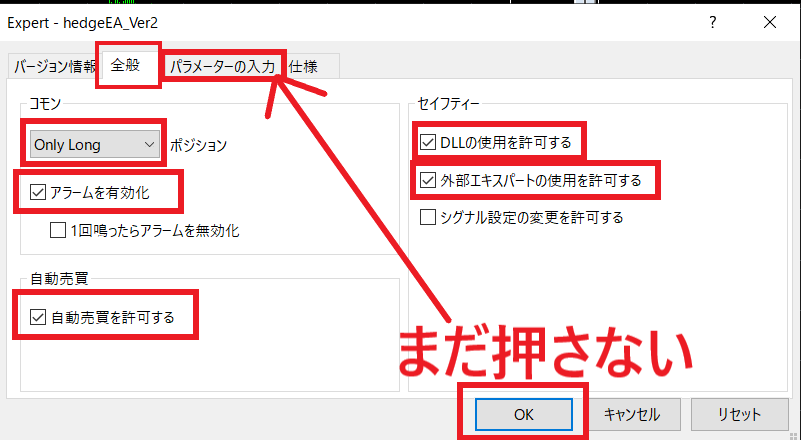Toggle アラームを有効化 checkbox
Viewport: 801px width, 440px height.
(x=37, y=193)
